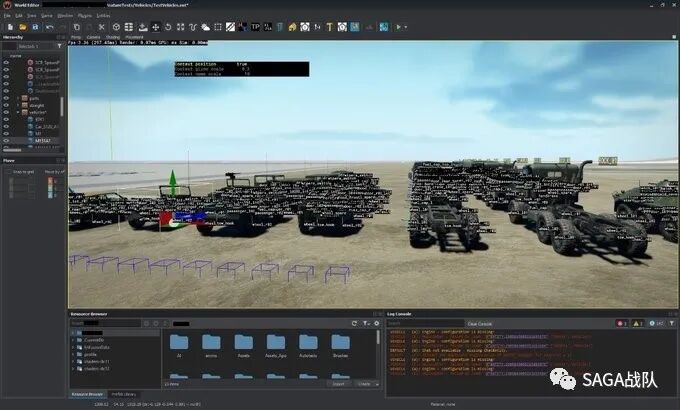Open the File menu

pyautogui.click(x=7, y=16)
